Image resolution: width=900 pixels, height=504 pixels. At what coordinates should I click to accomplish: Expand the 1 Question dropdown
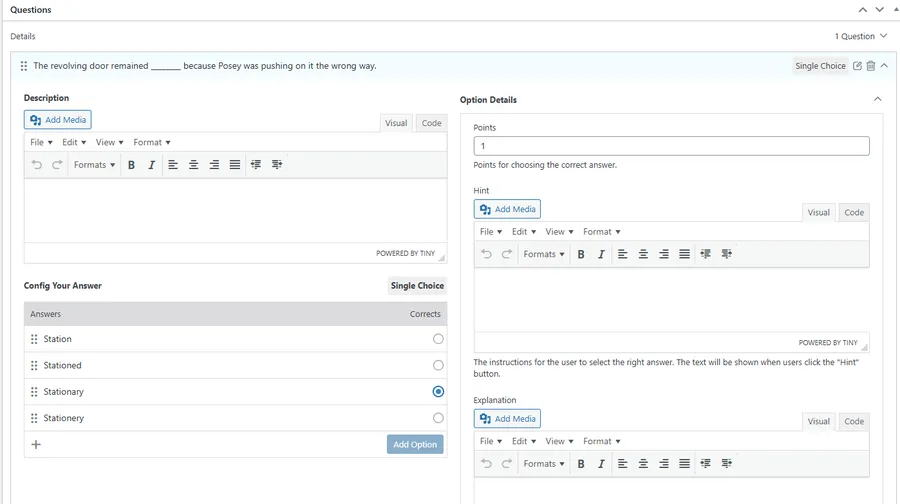pyautogui.click(x=861, y=36)
